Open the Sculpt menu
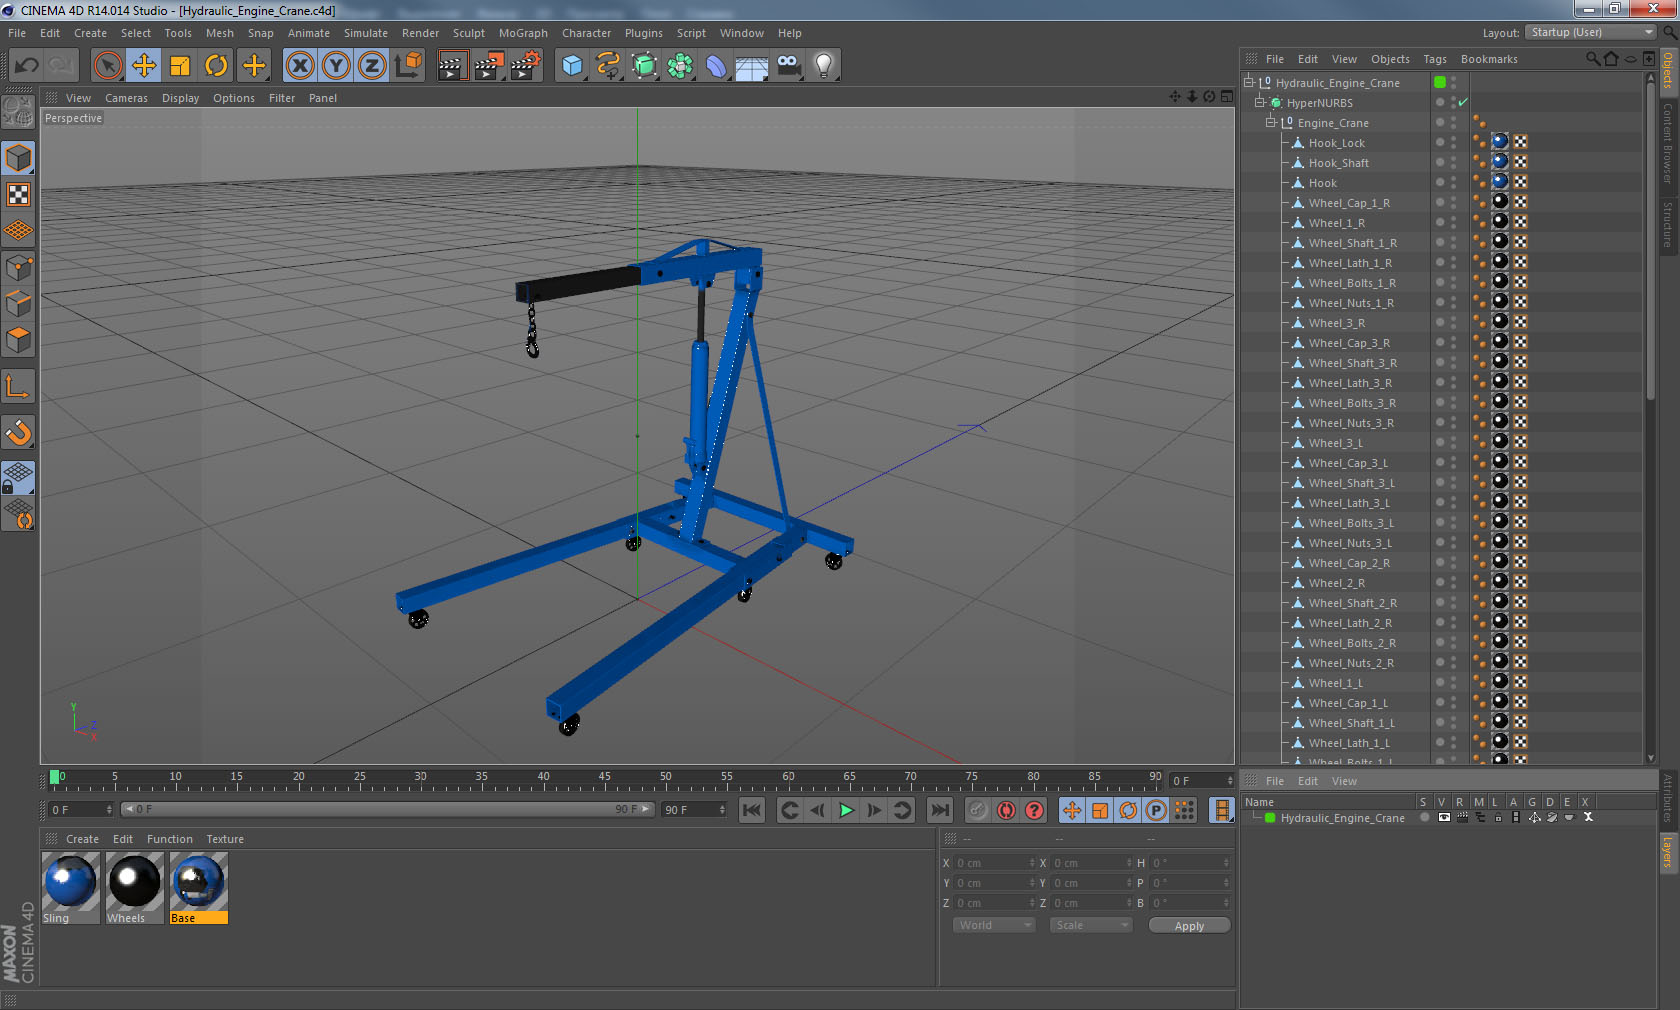The width and height of the screenshot is (1680, 1010). click(x=468, y=33)
